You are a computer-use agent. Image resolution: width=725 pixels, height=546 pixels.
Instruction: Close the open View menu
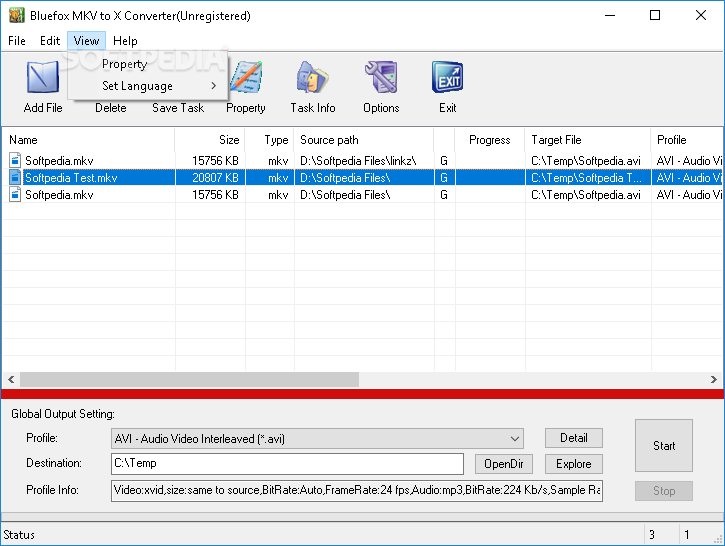pyautogui.click(x=86, y=41)
